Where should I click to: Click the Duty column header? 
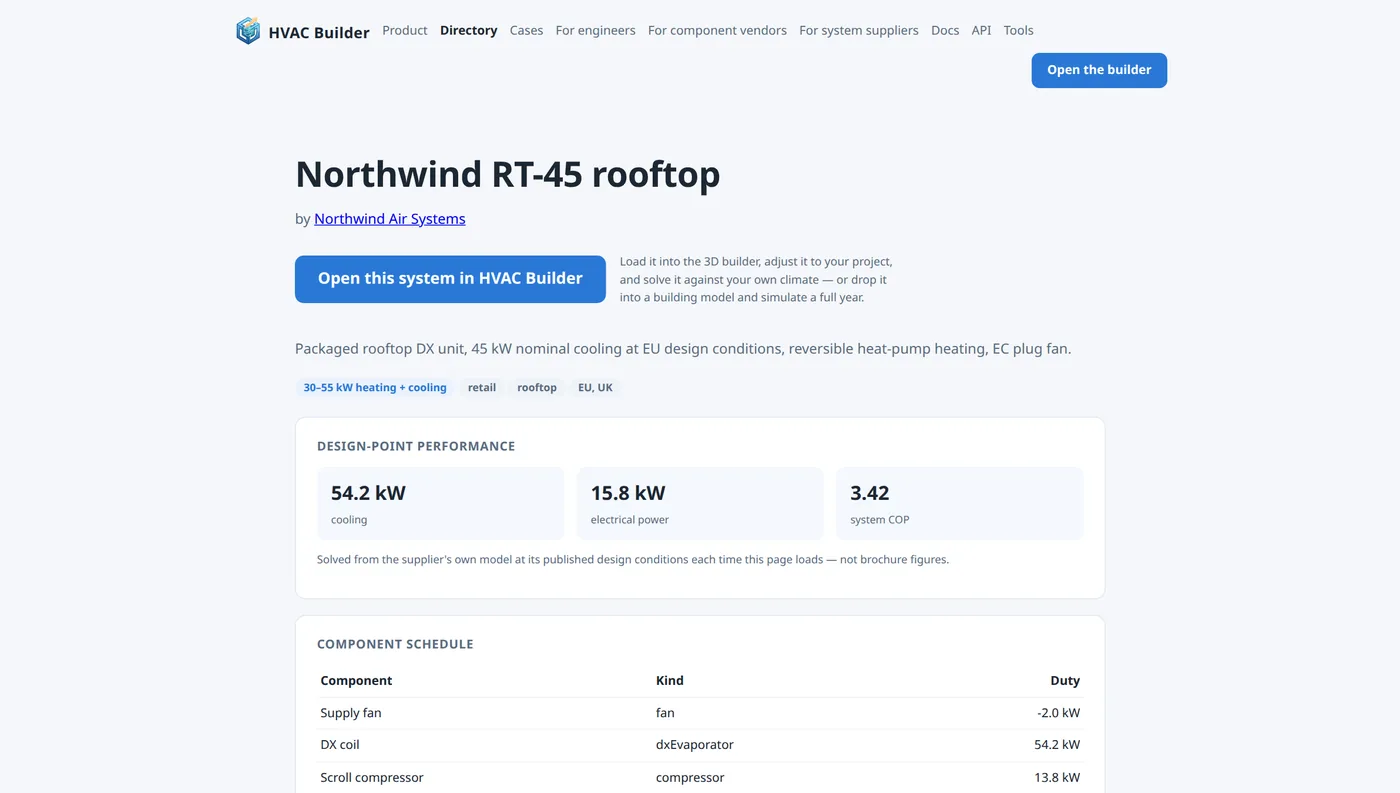1065,680
